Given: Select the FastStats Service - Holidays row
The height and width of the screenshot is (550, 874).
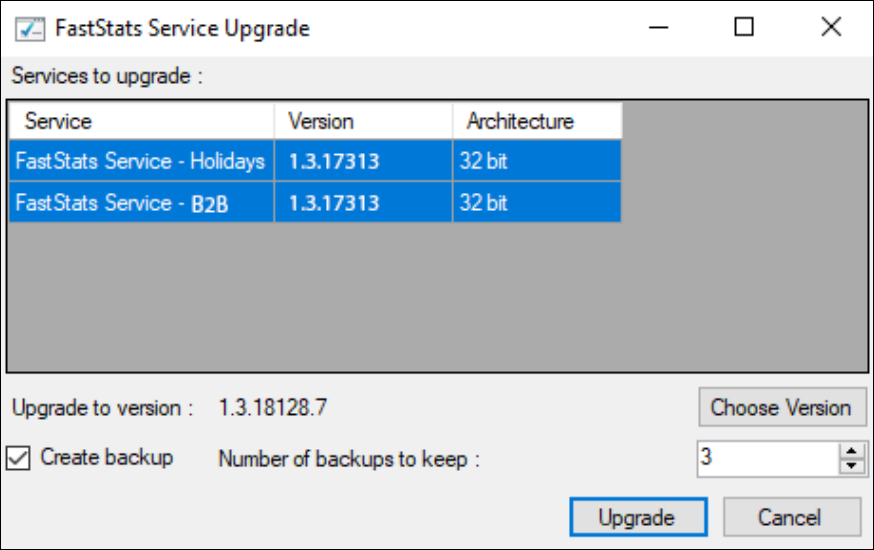Looking at the screenshot, I should [315, 160].
